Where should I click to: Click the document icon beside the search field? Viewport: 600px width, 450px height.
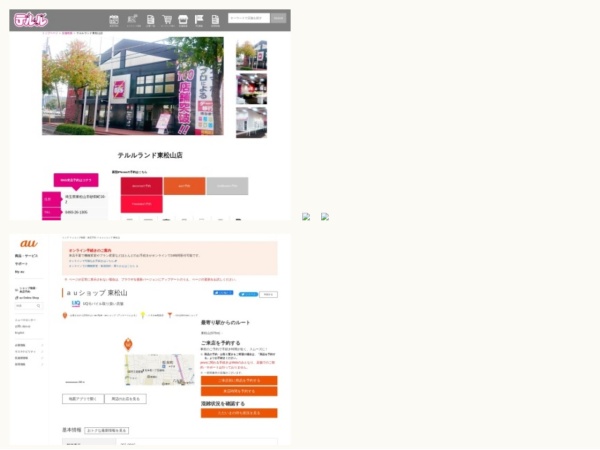[x=215, y=19]
